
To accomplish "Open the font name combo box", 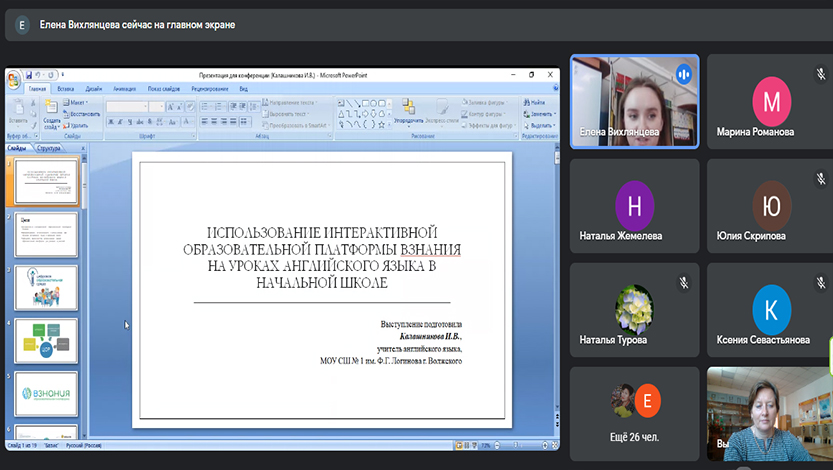I will click(127, 106).
